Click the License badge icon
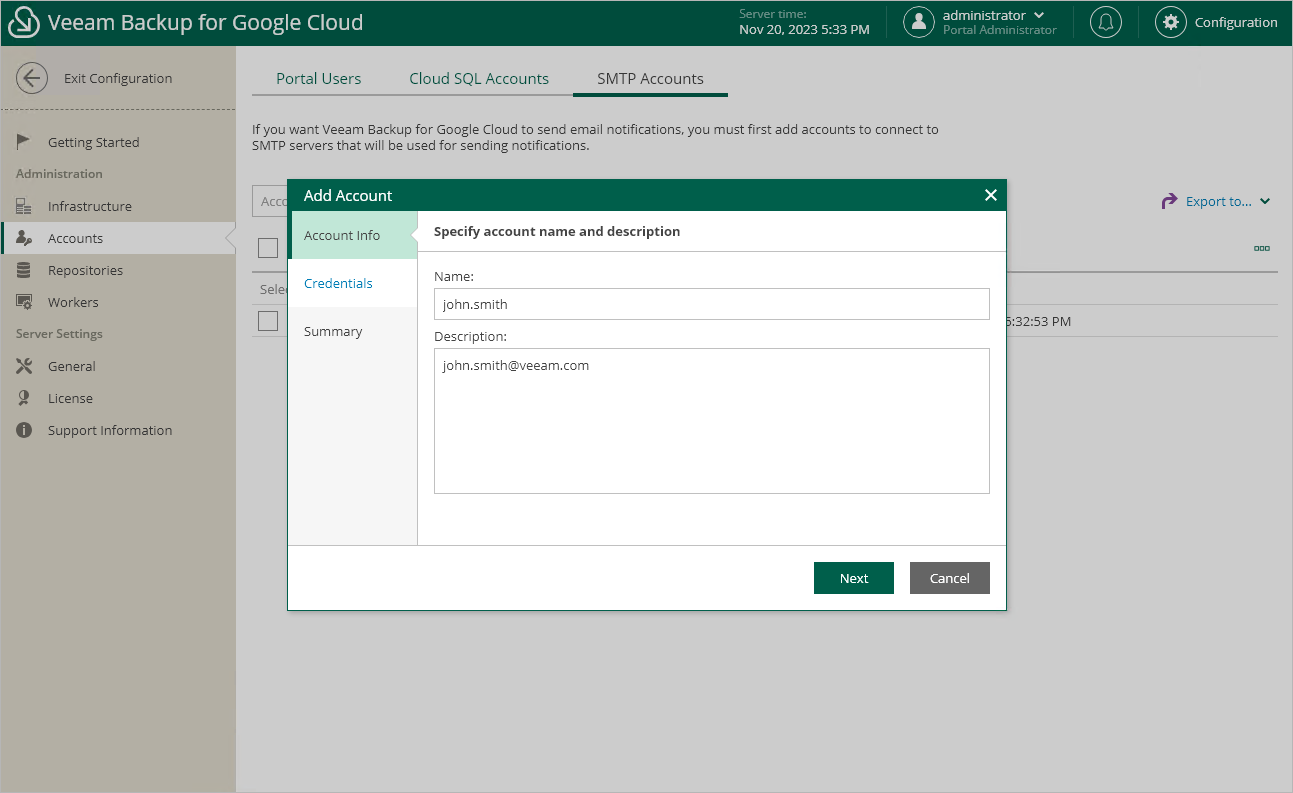 [25, 398]
